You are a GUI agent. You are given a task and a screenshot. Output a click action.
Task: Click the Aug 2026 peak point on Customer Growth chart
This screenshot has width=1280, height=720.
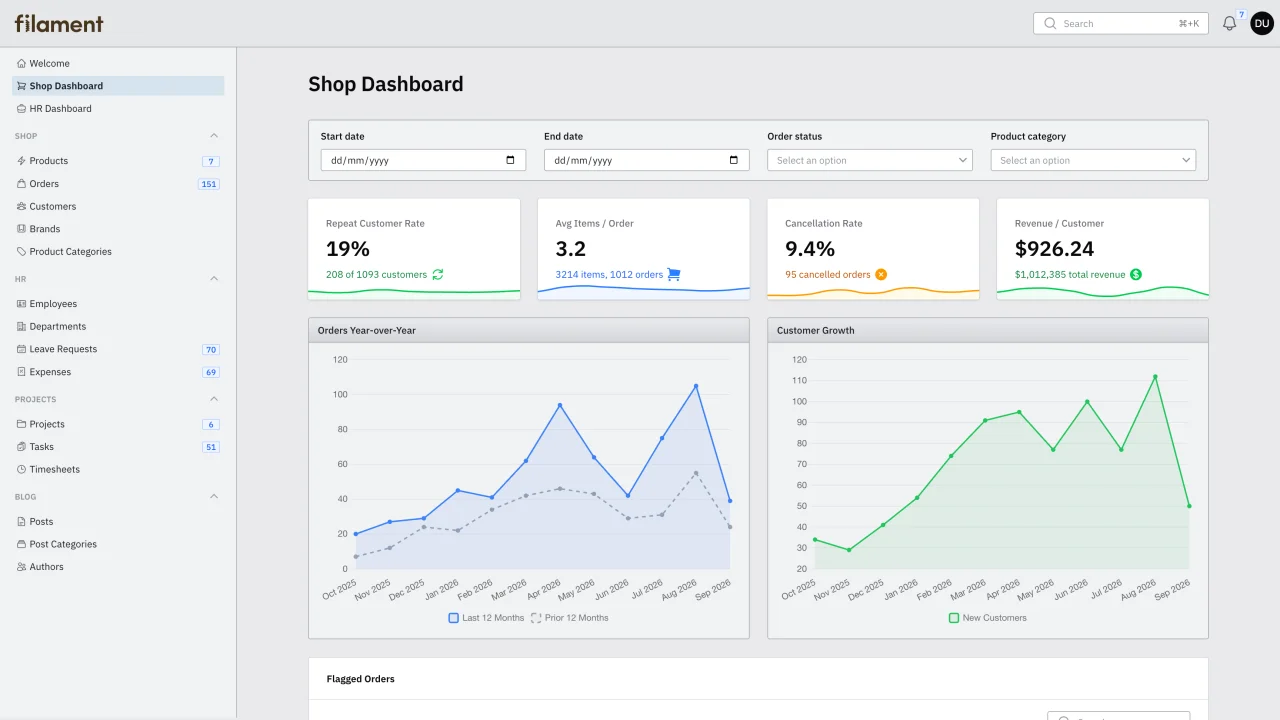(x=1155, y=377)
